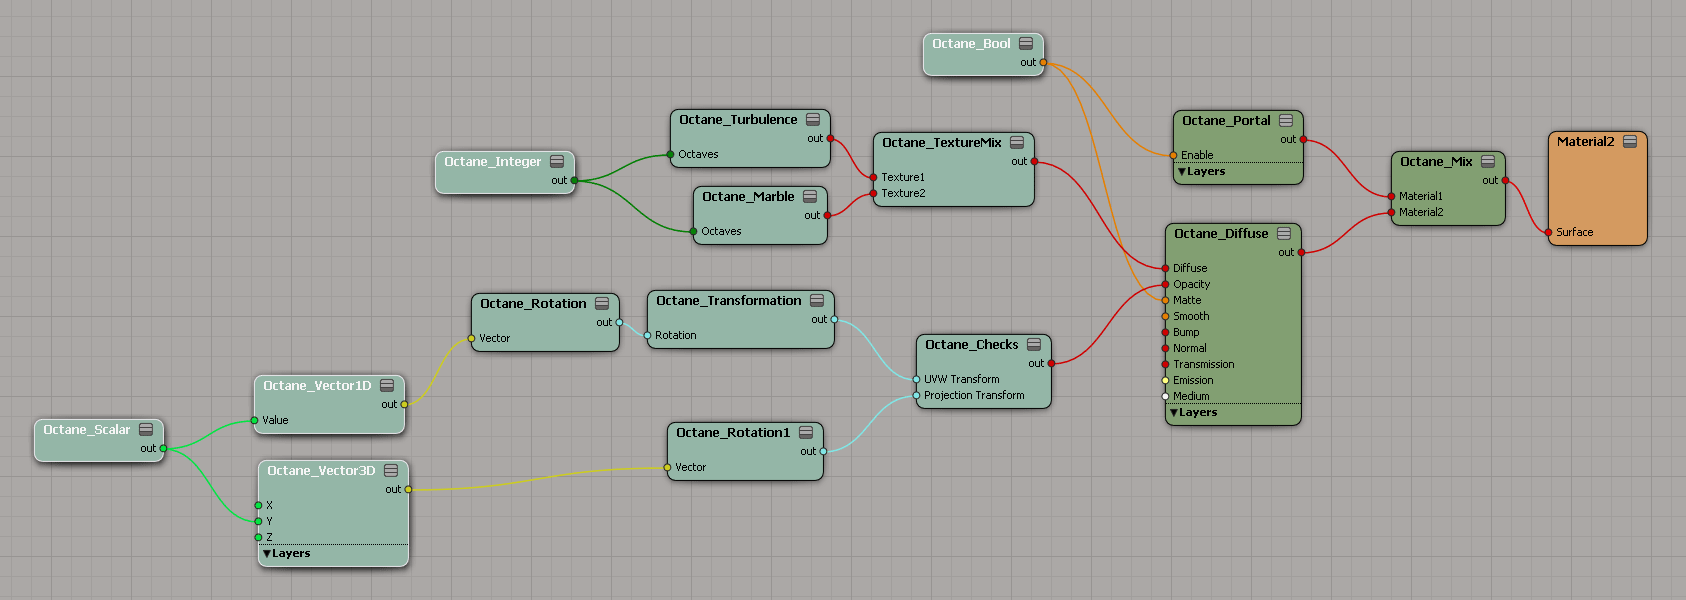Click the Octane_Portal node collapse icon
This screenshot has height=600, width=1686.
pos(1286,120)
